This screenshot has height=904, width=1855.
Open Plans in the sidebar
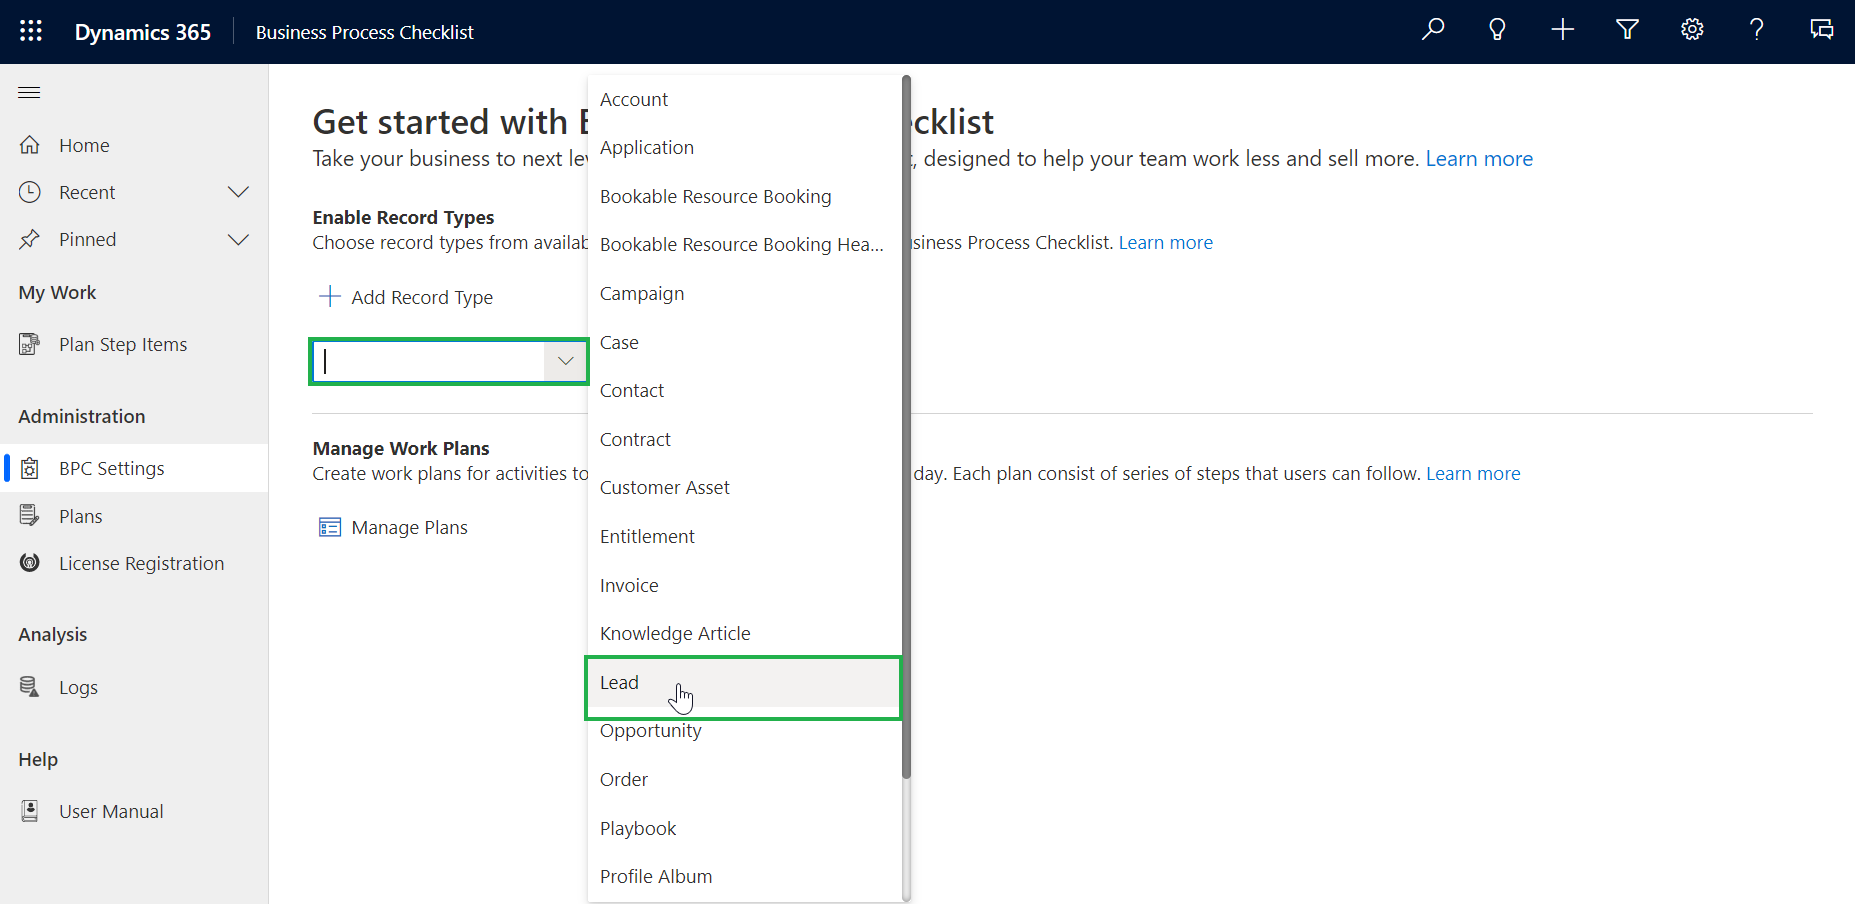(x=134, y=516)
